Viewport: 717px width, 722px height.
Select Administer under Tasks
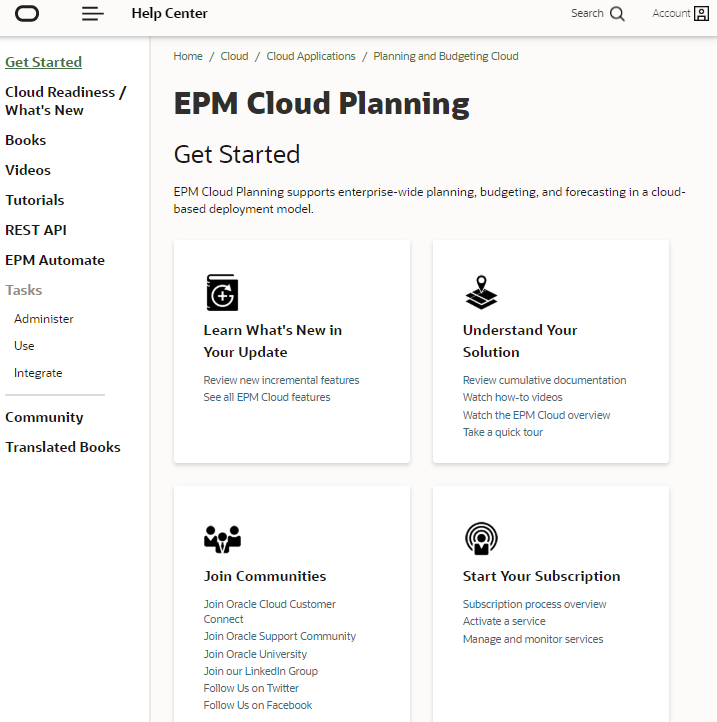tap(44, 319)
